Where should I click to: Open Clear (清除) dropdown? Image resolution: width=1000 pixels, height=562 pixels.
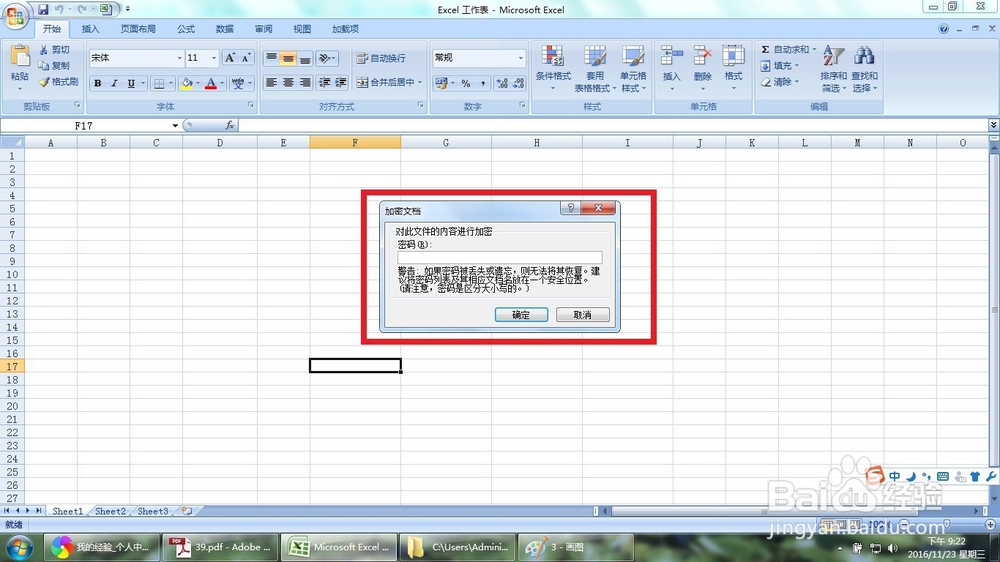tap(780, 82)
